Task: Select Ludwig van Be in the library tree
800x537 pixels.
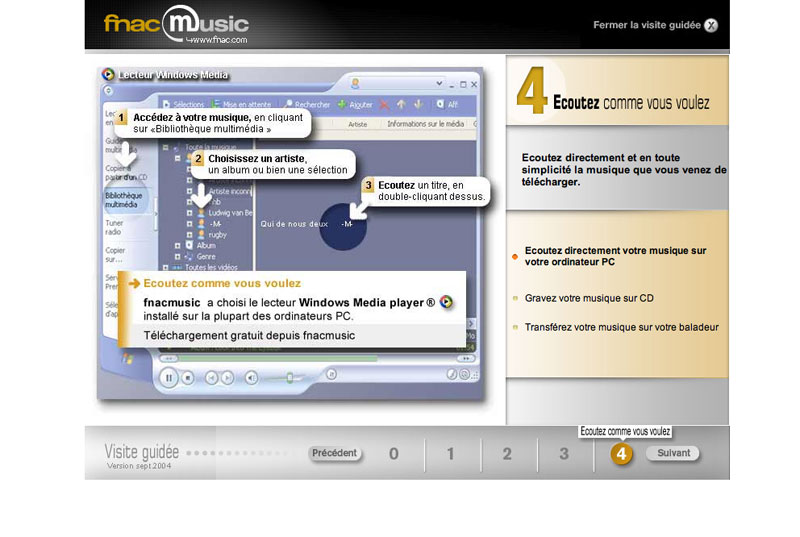Action: point(230,213)
